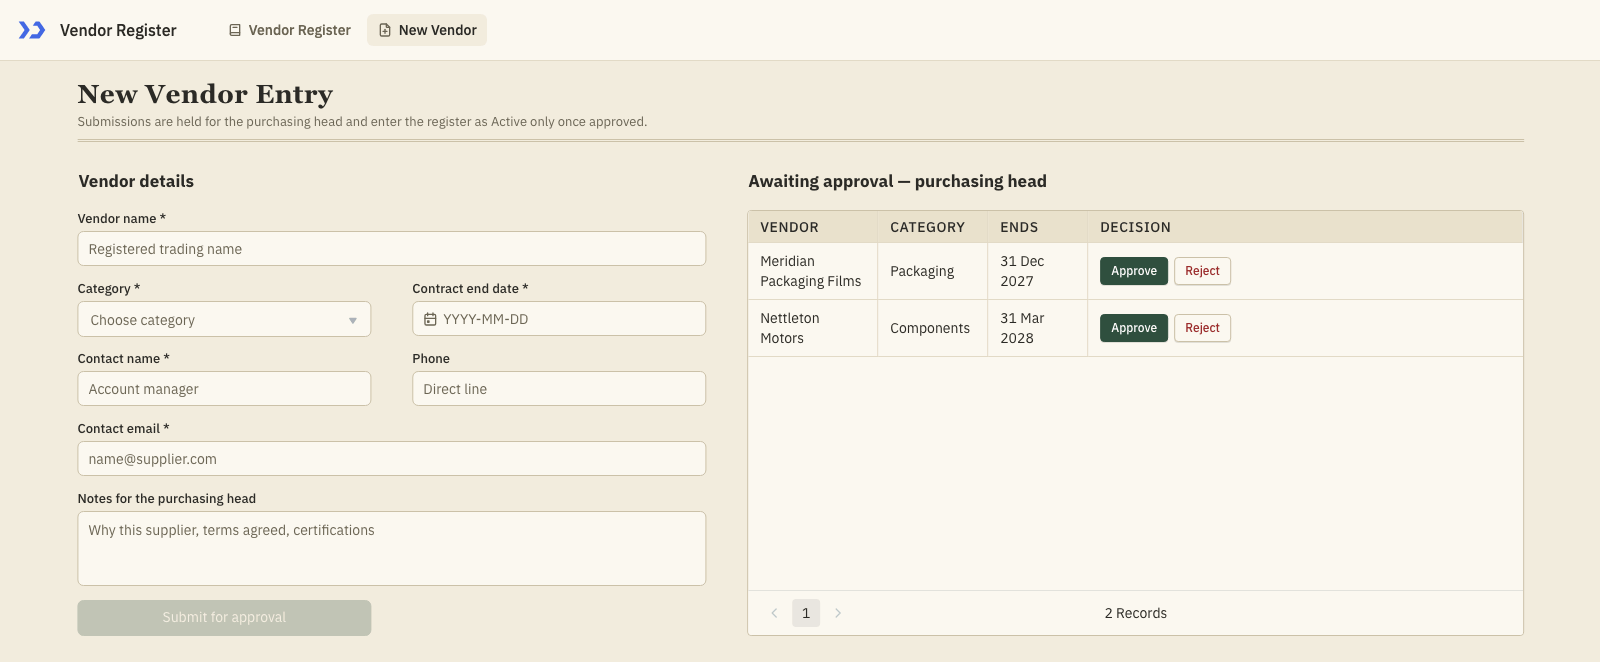Click the Vendor Register app logo
Screen dimensions: 1600x662
coord(32,30)
